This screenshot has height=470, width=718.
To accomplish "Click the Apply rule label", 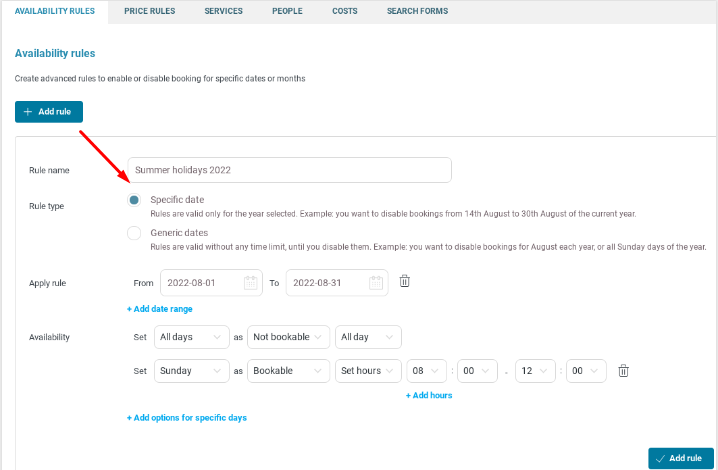I will pos(48,283).
